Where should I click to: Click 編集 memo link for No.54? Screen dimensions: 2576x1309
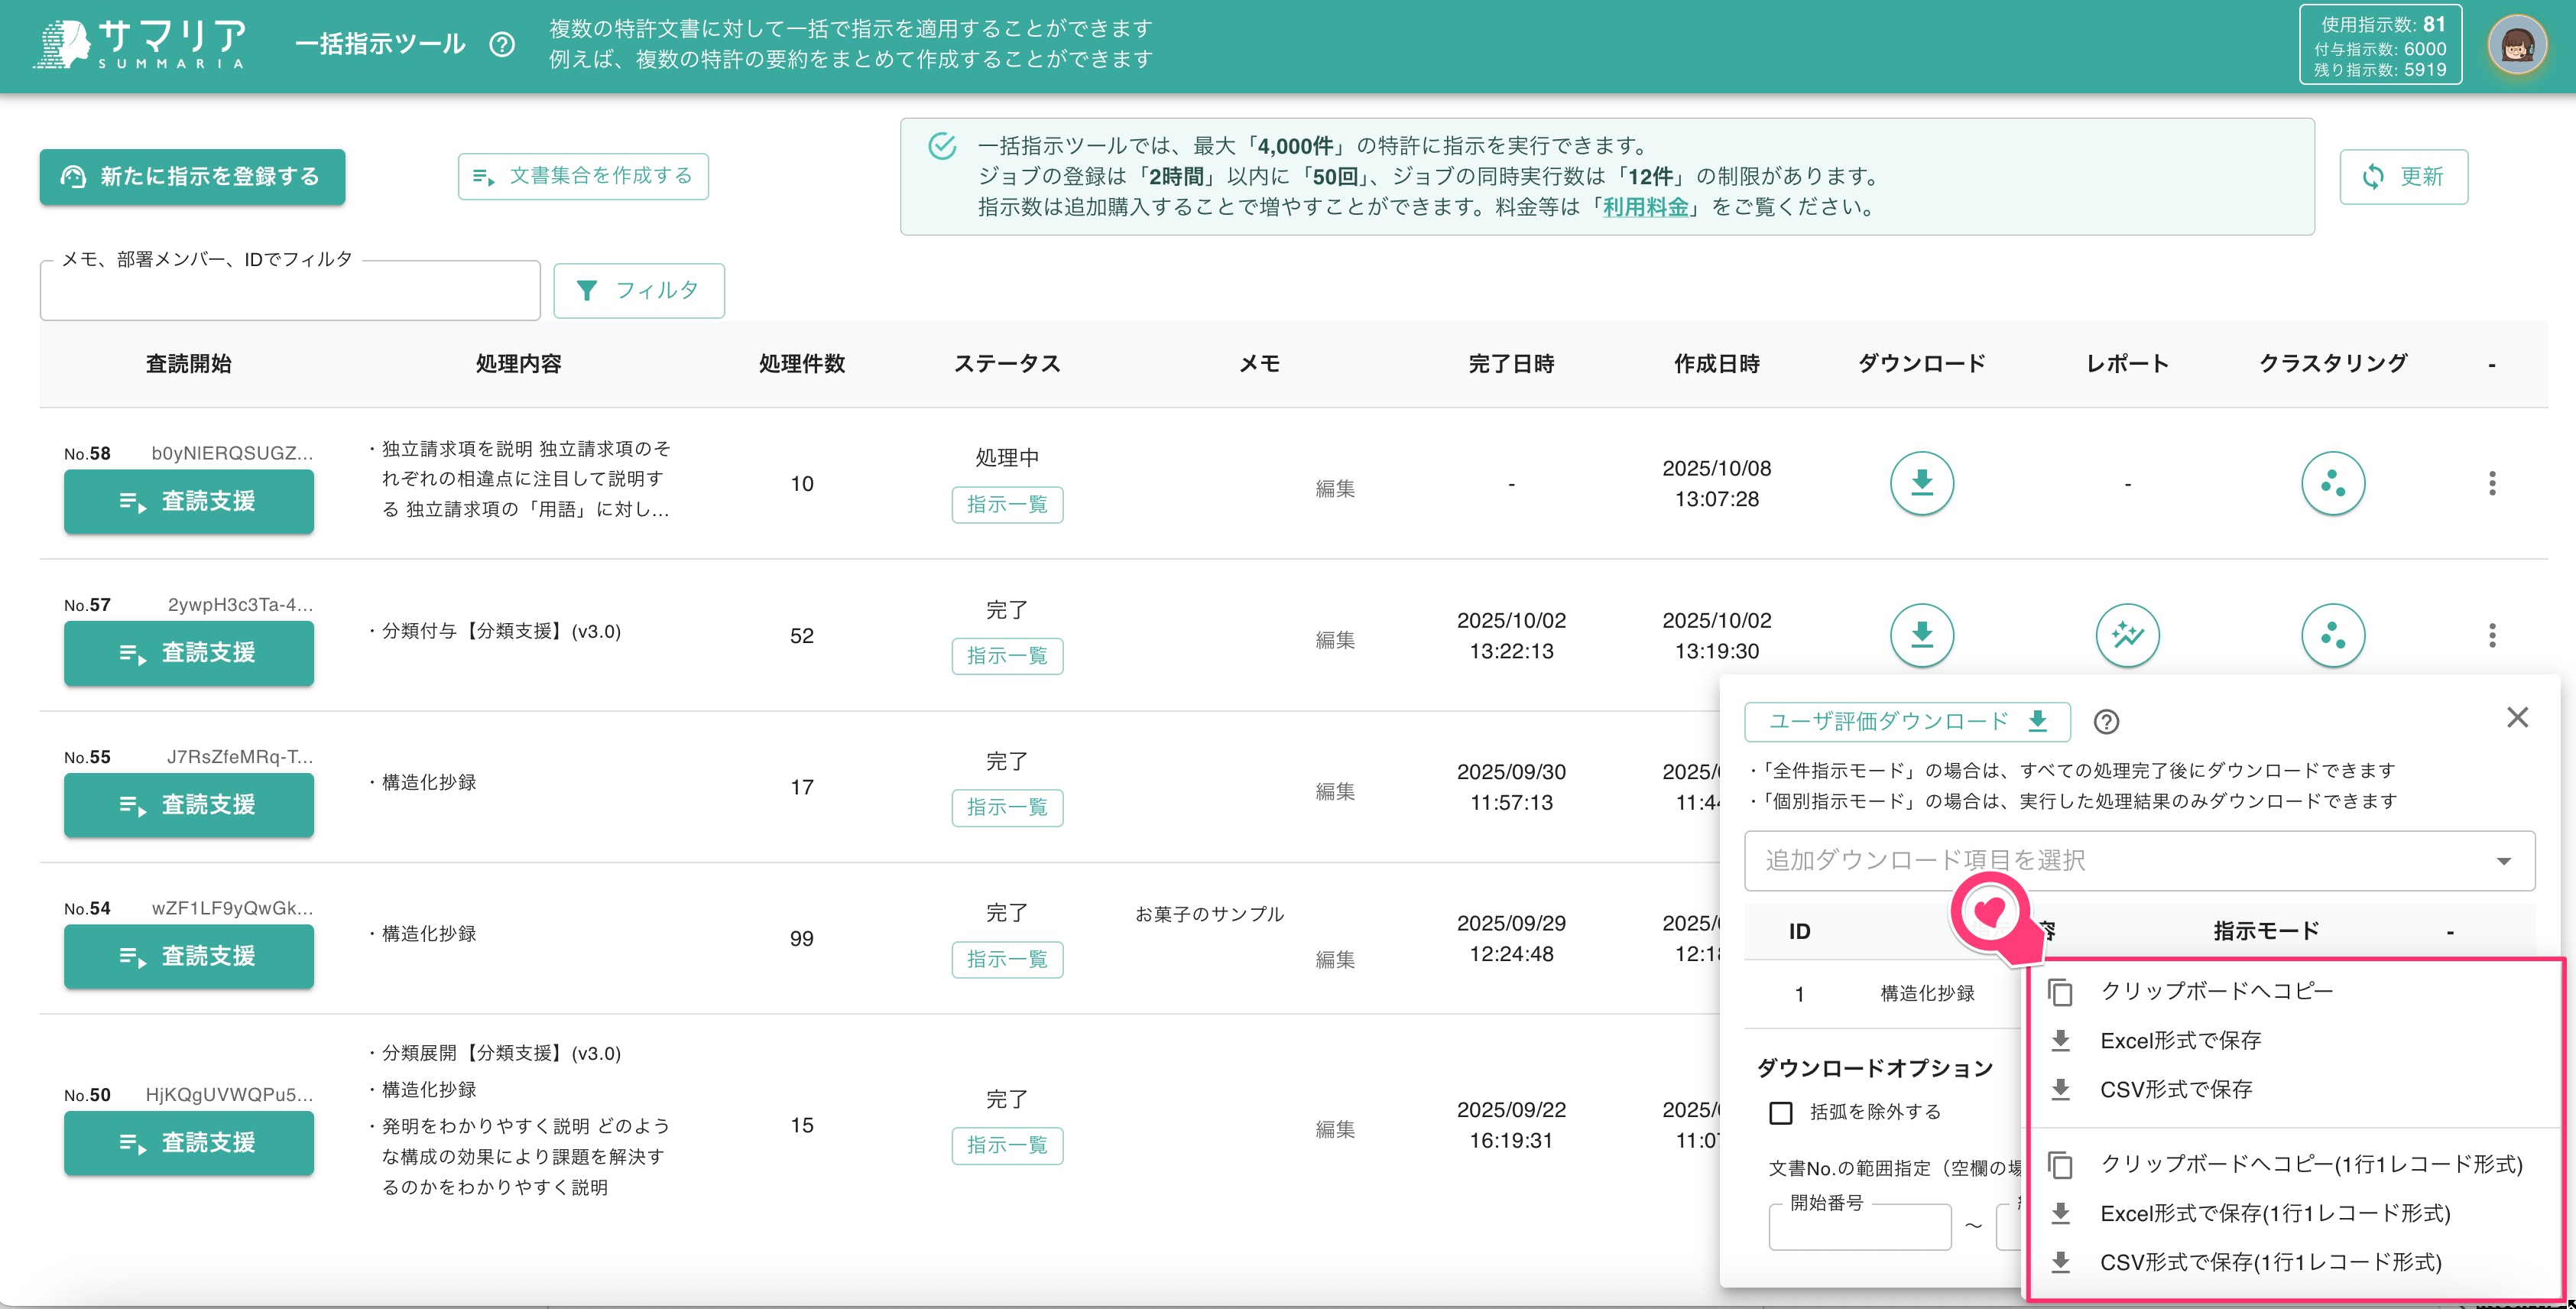(1335, 959)
